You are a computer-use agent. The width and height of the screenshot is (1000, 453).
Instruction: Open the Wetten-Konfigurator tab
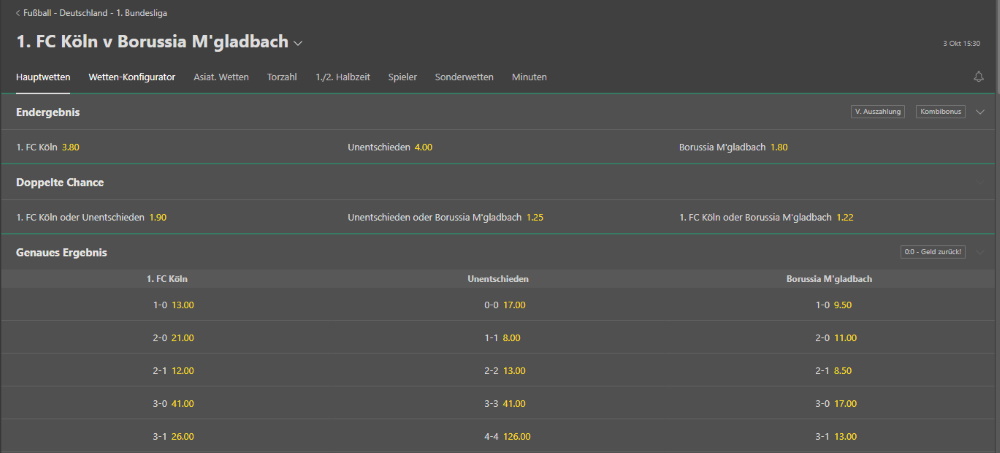pos(132,77)
